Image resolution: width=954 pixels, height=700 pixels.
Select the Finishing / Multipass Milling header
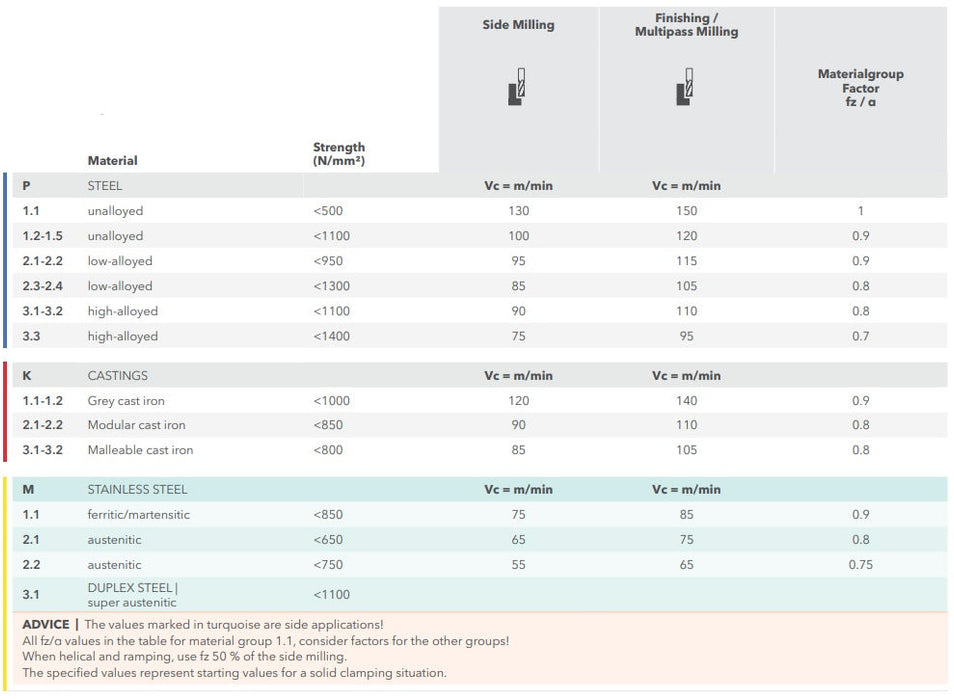[x=686, y=25]
